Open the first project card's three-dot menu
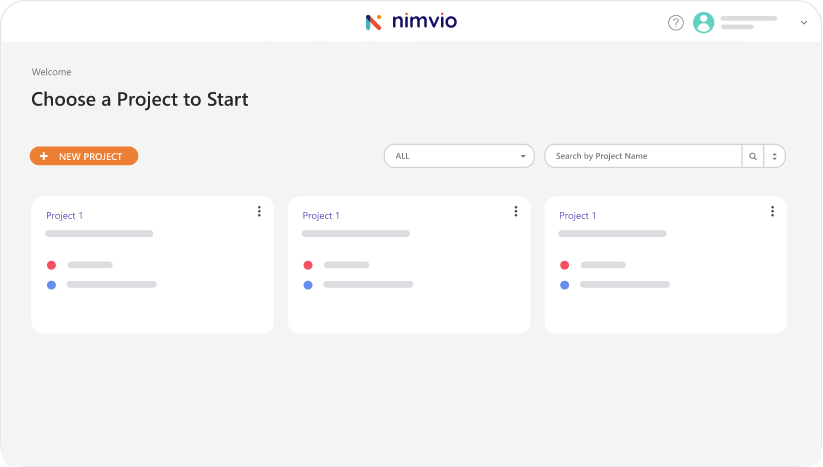 tap(259, 211)
